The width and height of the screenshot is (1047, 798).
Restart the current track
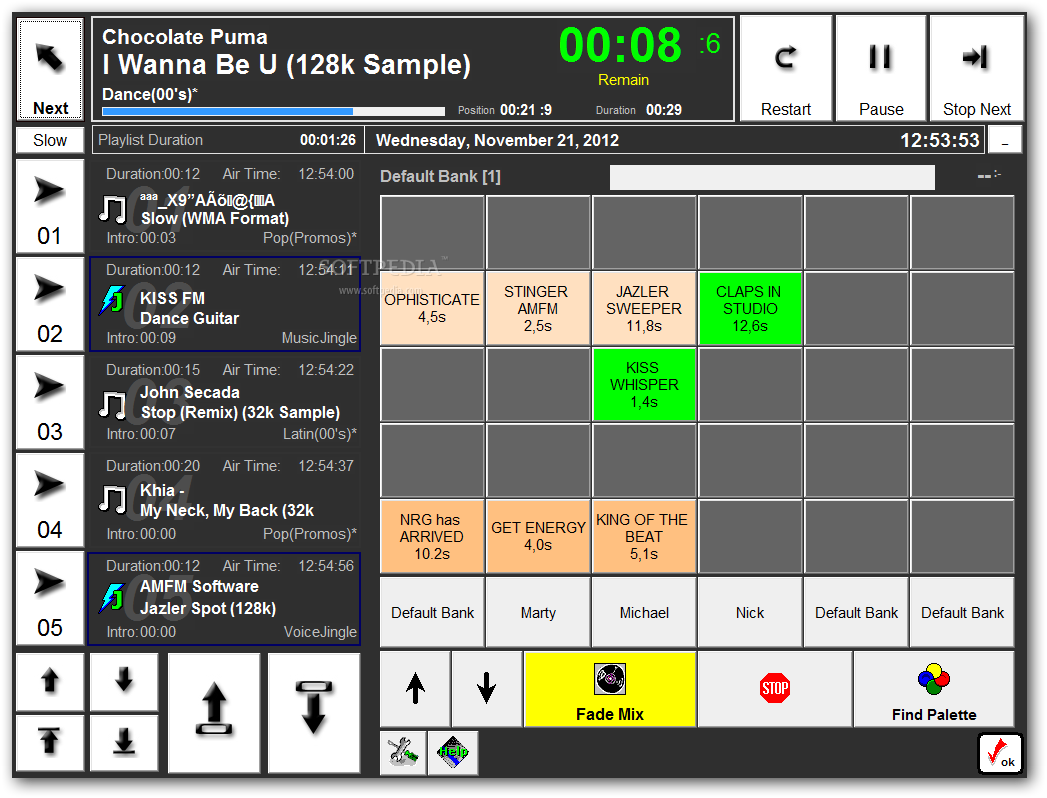pyautogui.click(x=785, y=69)
